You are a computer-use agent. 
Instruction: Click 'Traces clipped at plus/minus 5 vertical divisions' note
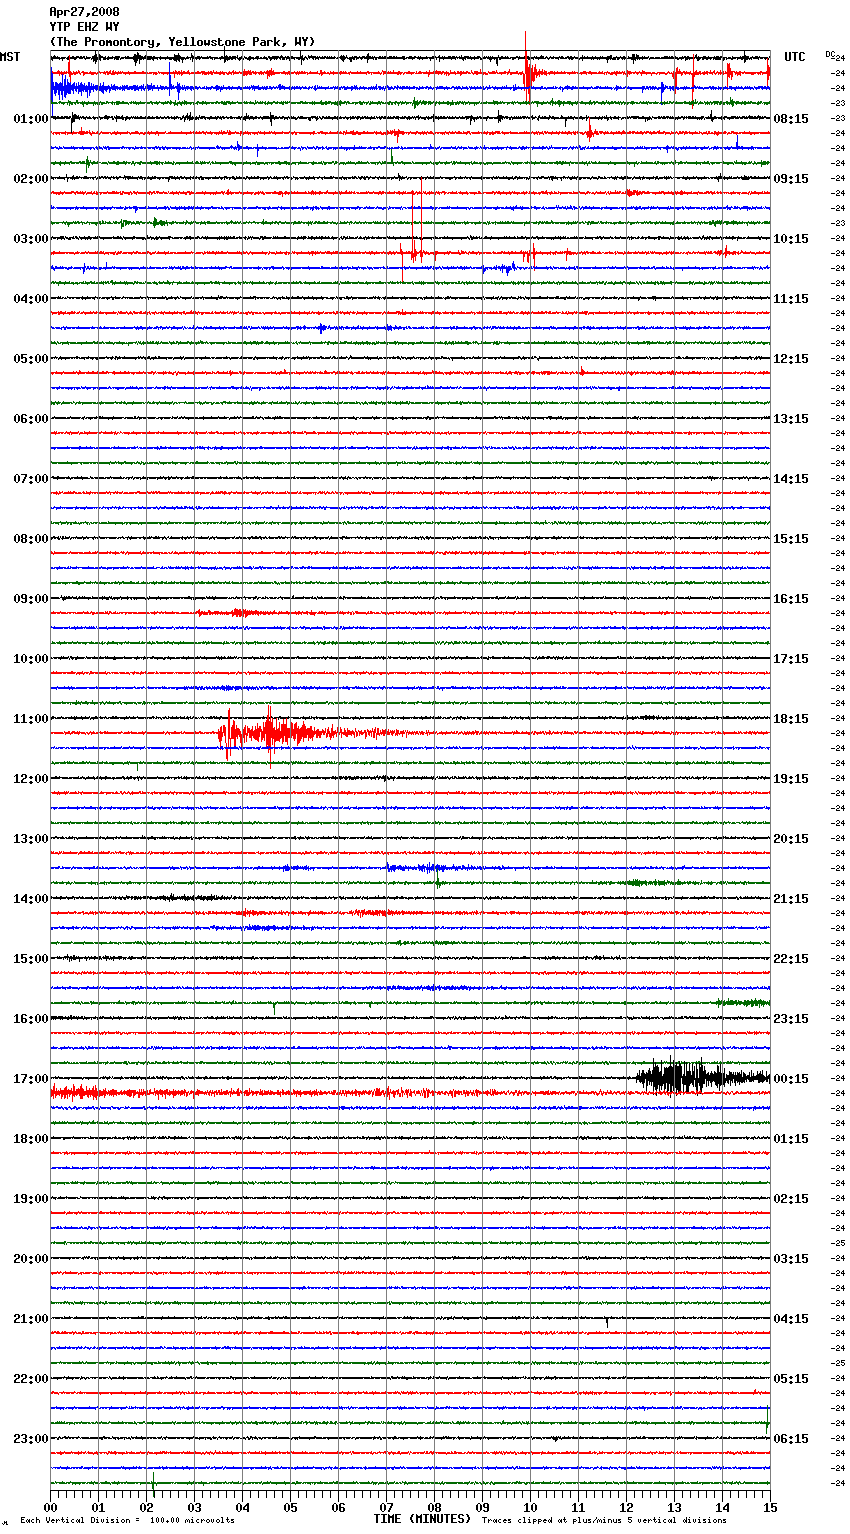(604, 1521)
